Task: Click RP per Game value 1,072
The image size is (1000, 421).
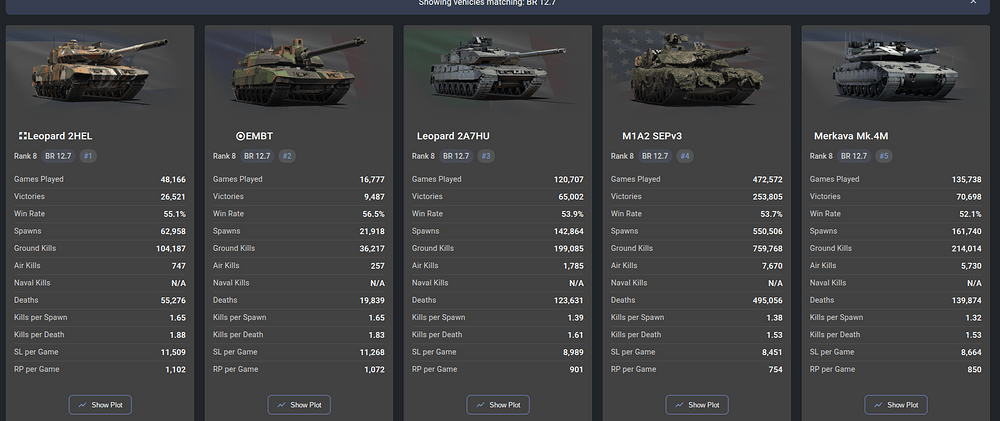Action: pos(374,369)
